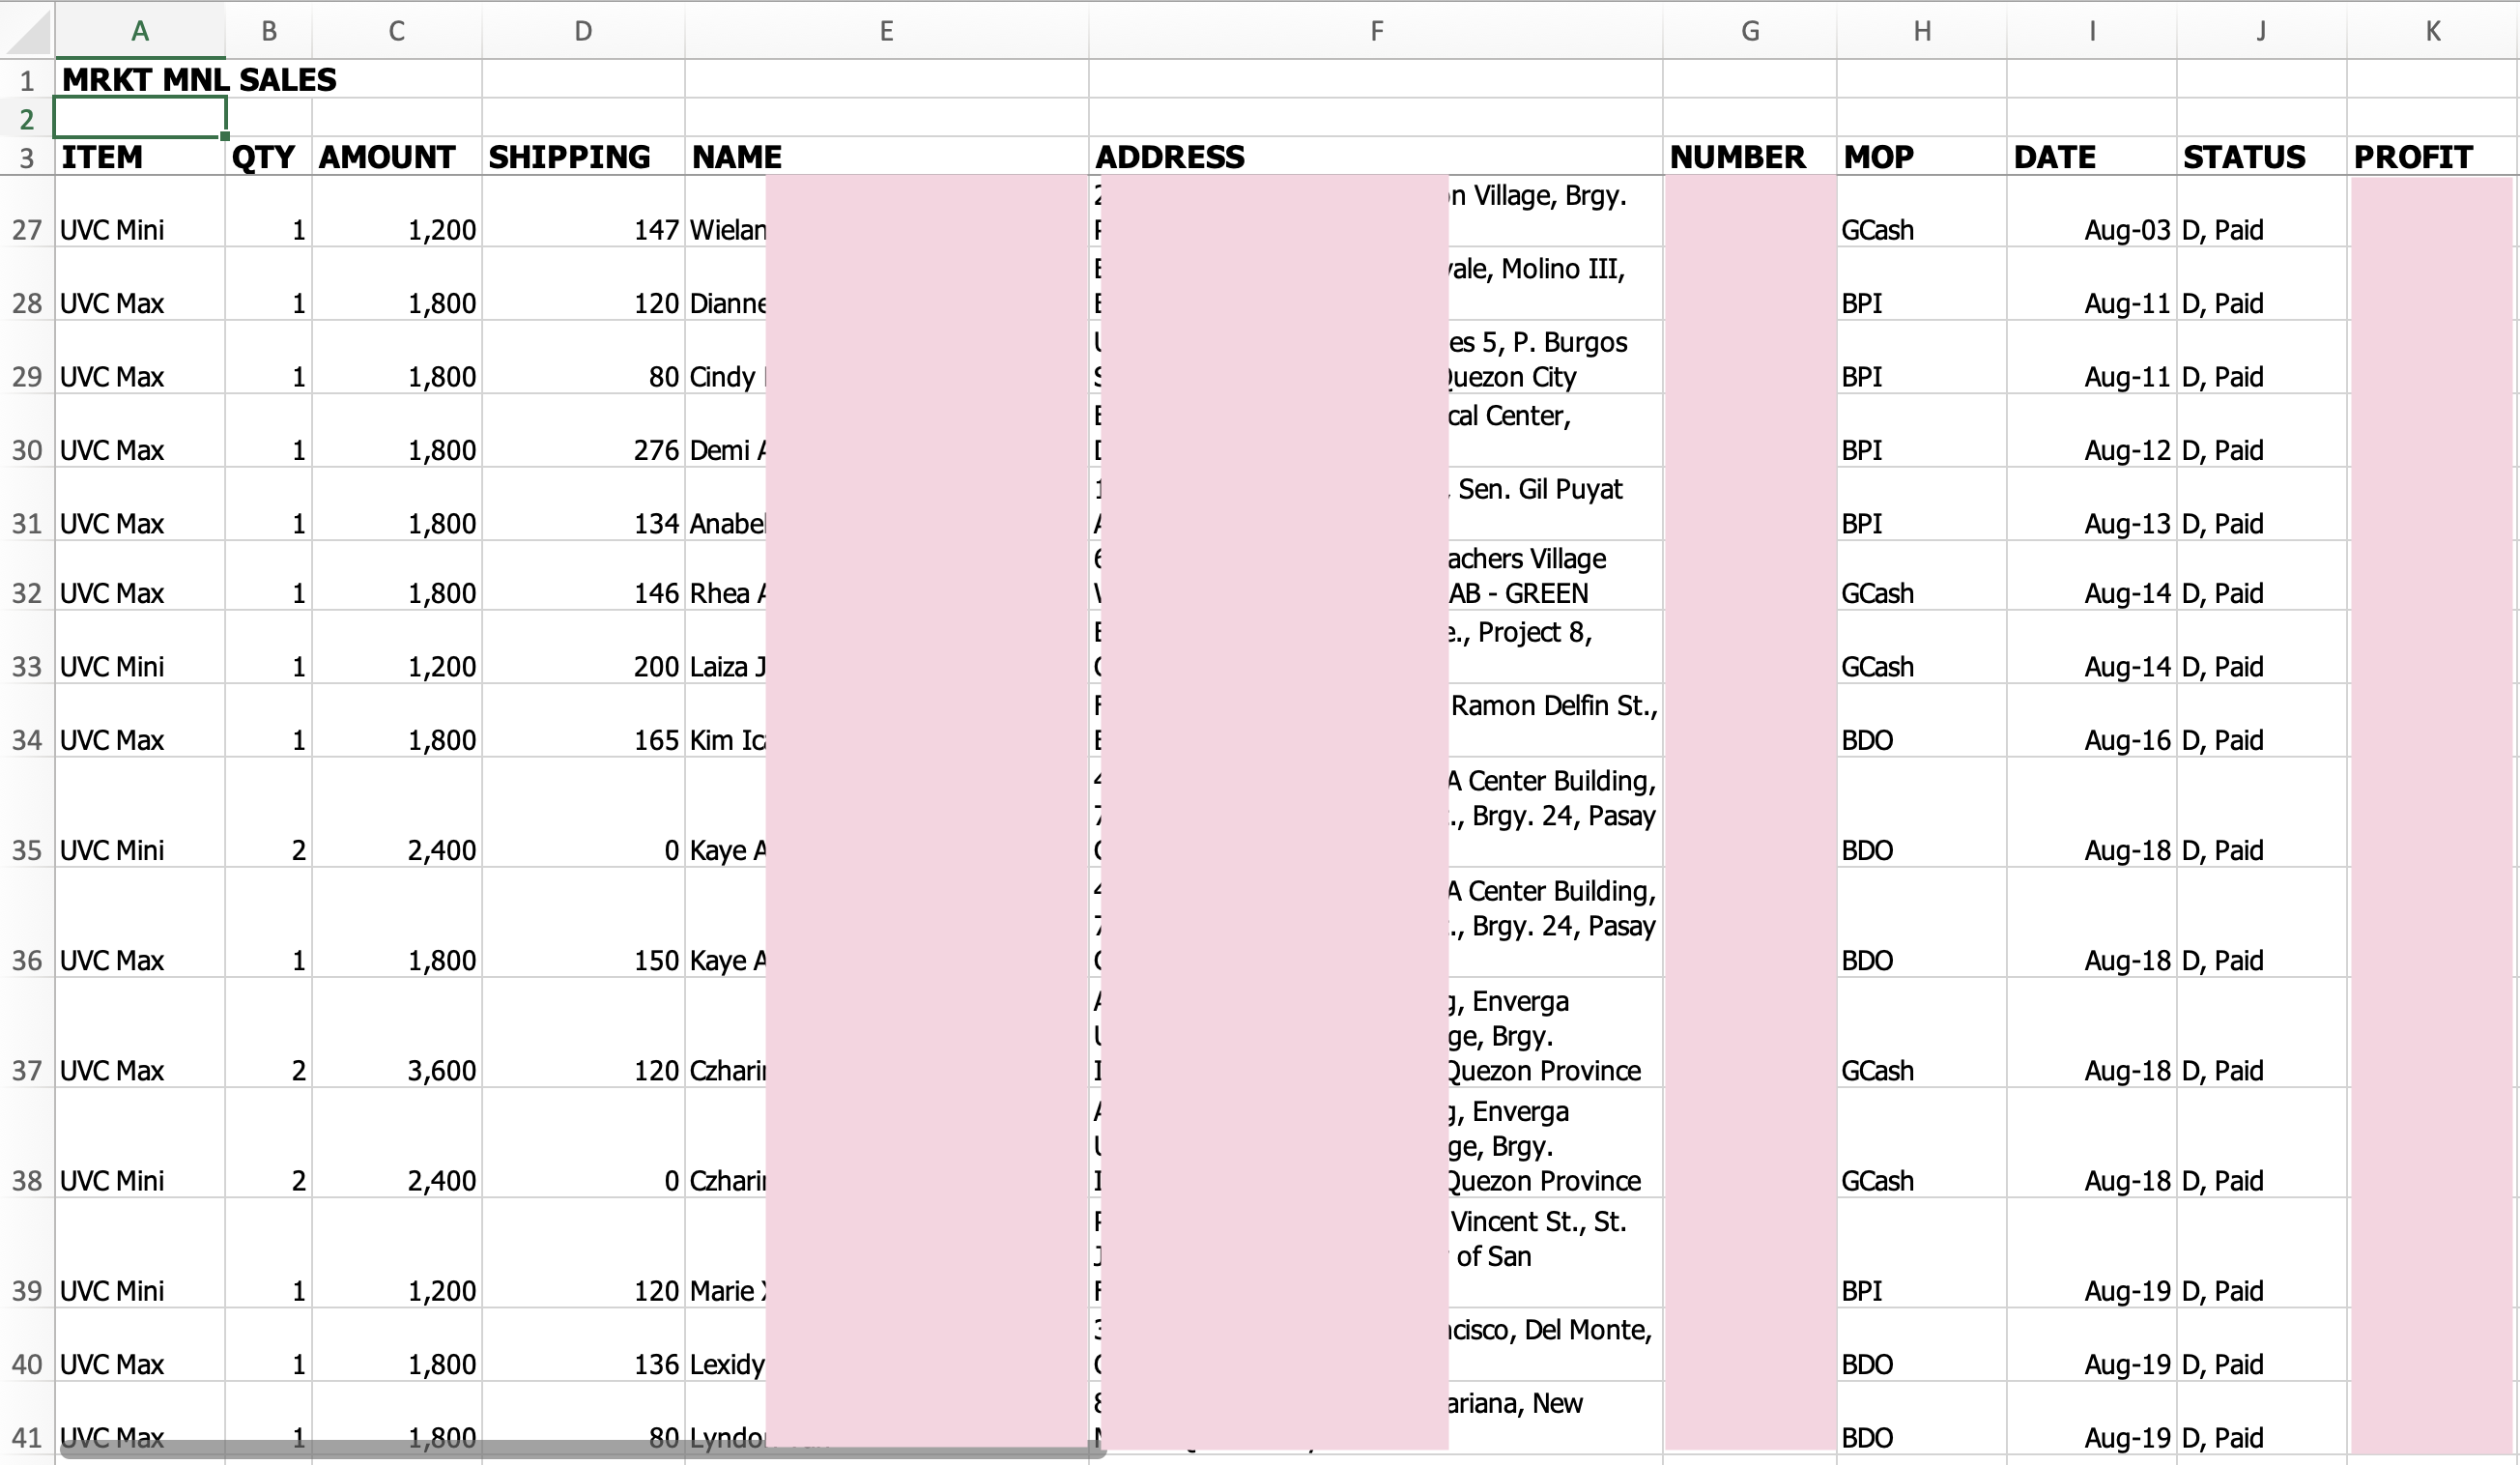
Task: Click the MRKT MNL SALES title cell
Action: (x=199, y=80)
